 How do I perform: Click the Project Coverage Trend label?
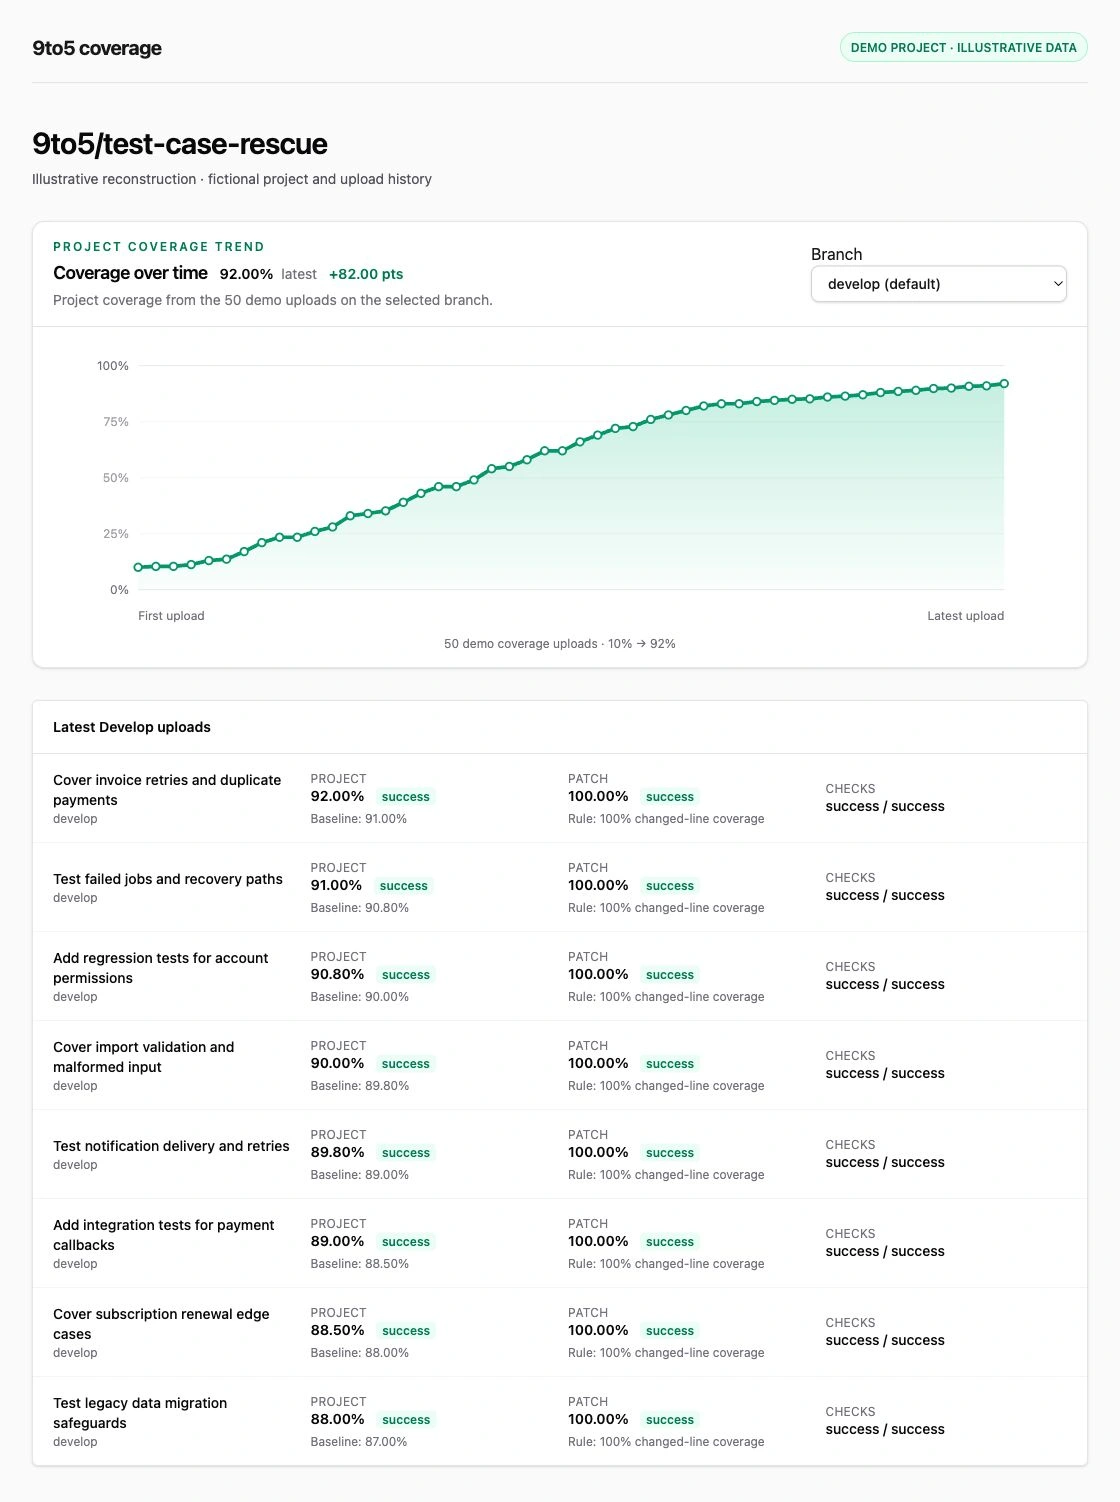[x=159, y=247]
